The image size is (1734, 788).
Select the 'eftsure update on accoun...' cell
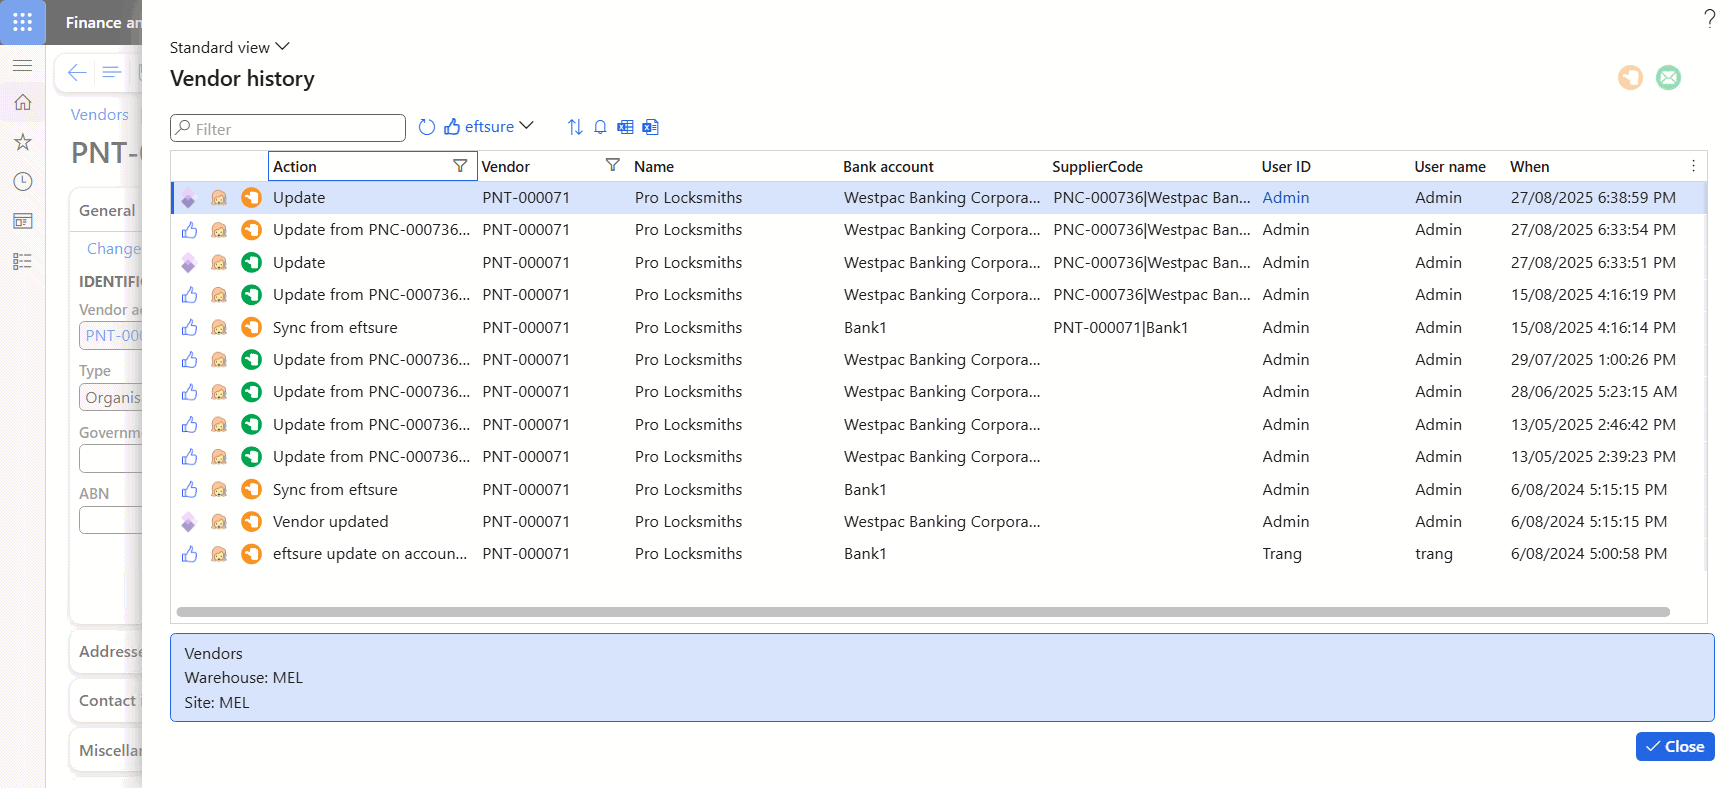point(370,554)
